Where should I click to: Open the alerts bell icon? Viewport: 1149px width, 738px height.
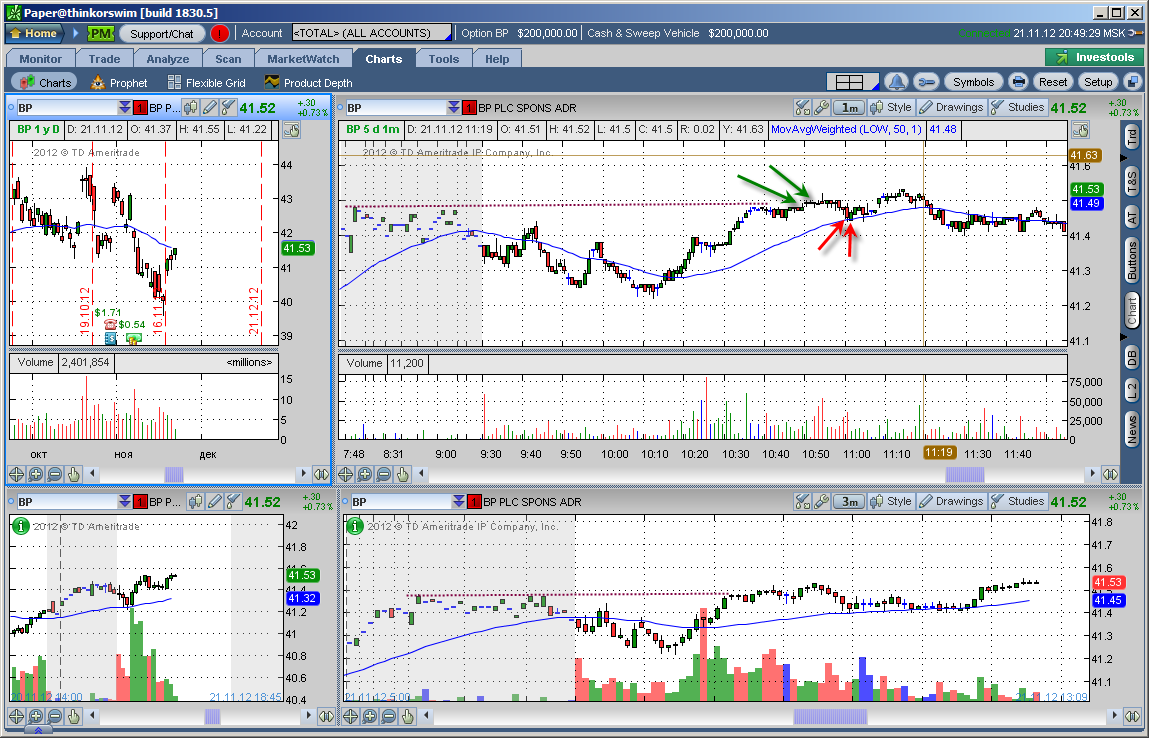pyautogui.click(x=895, y=82)
